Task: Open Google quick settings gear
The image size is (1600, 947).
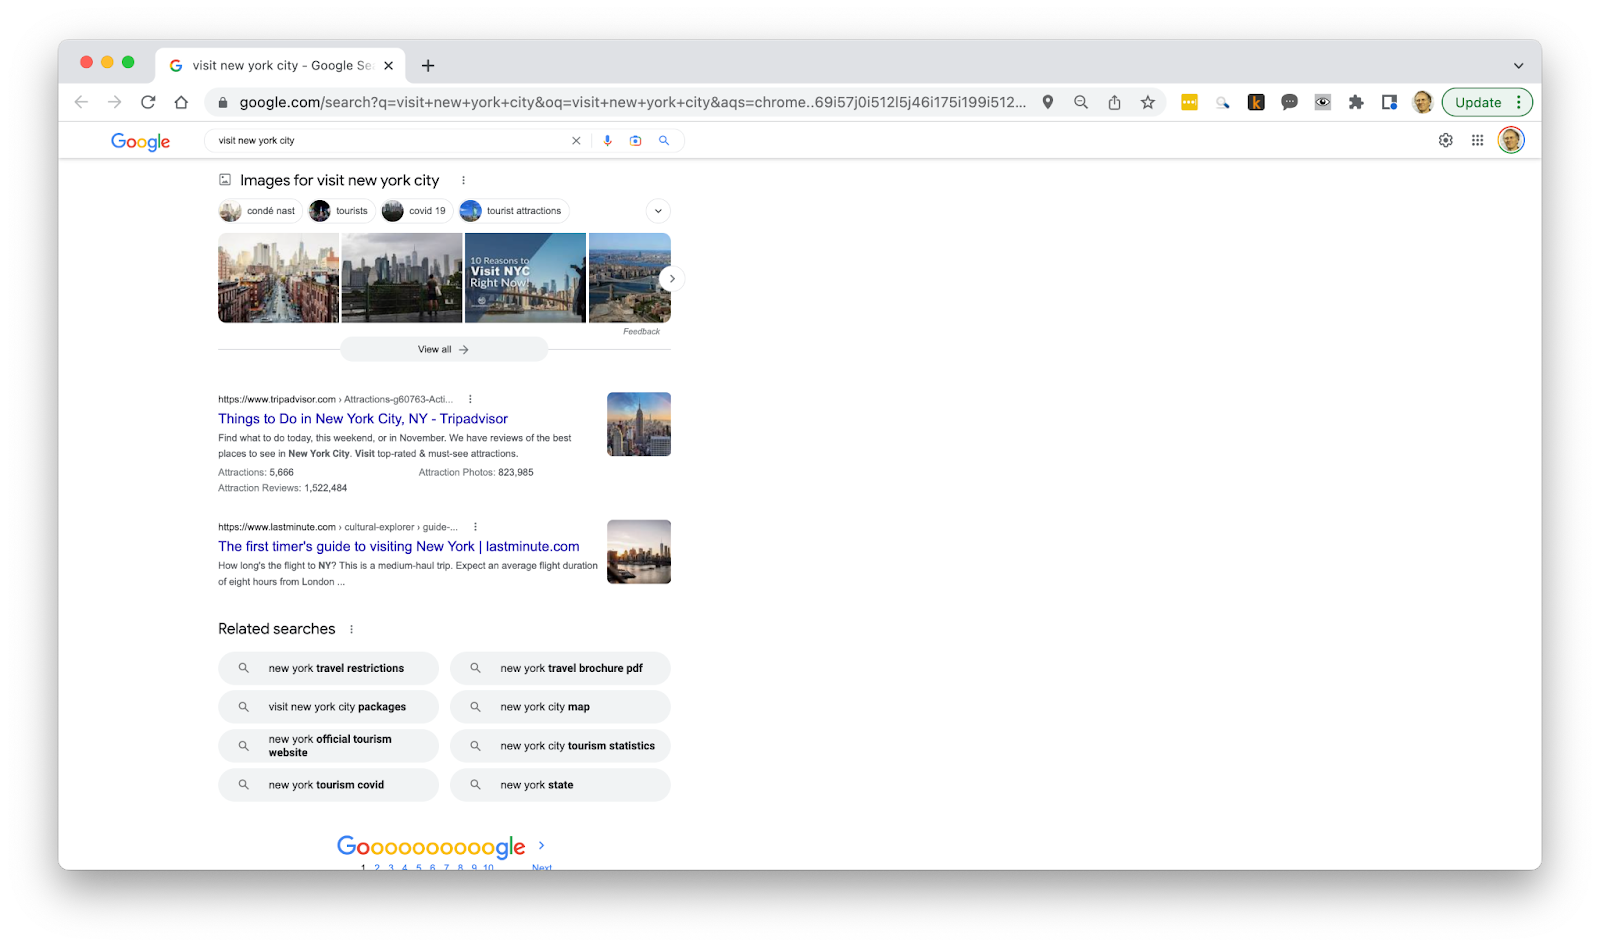Action: 1445,141
